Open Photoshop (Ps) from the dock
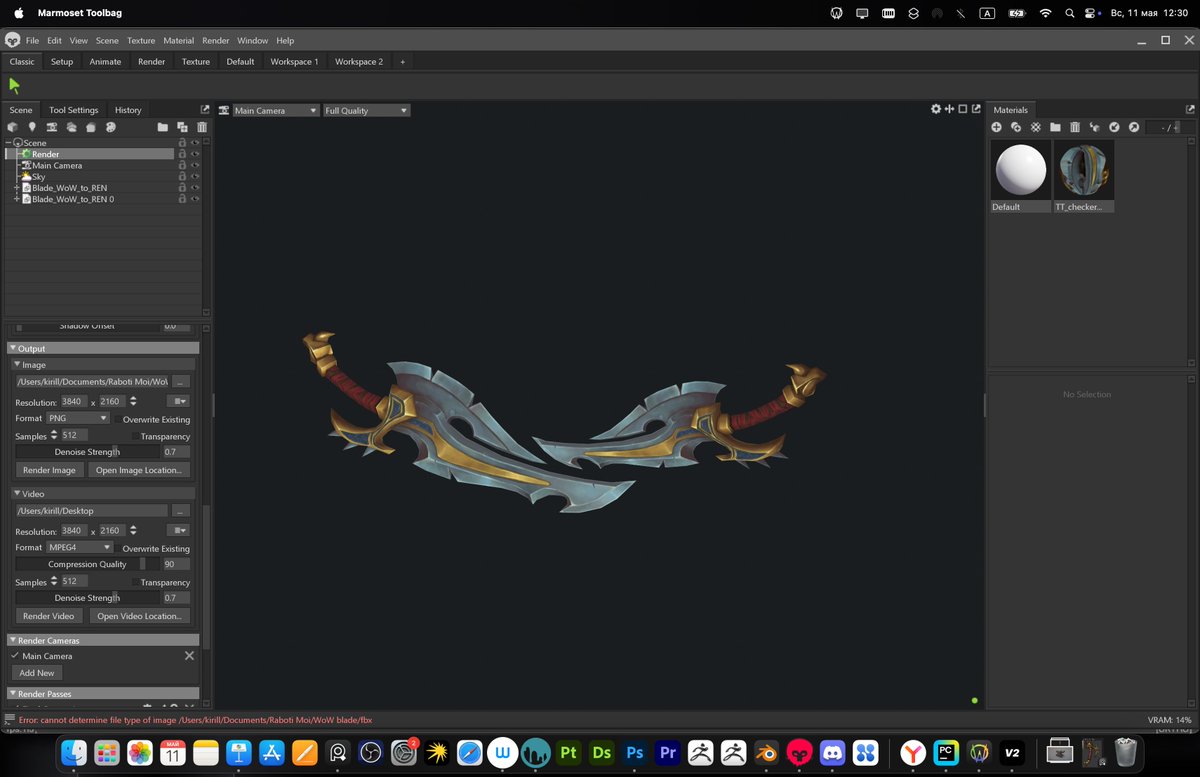Viewport: 1200px width, 777px height. (x=634, y=752)
